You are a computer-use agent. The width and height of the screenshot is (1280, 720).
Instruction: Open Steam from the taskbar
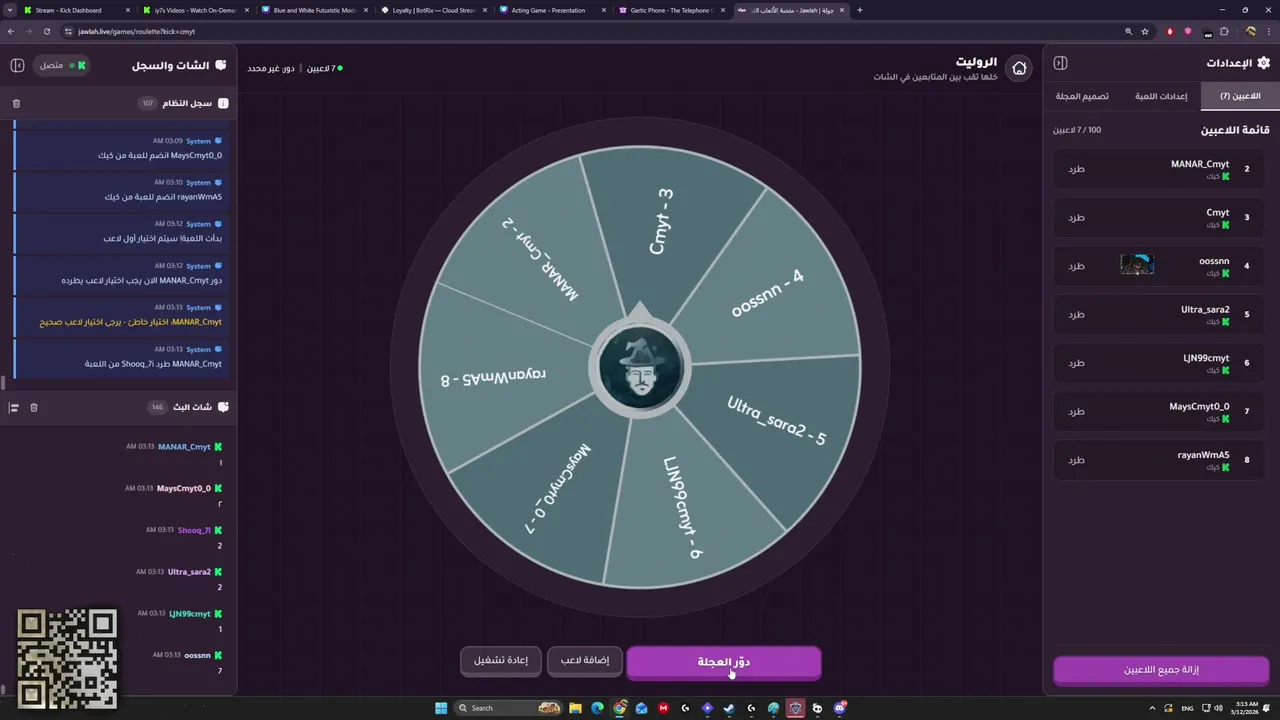click(729, 708)
